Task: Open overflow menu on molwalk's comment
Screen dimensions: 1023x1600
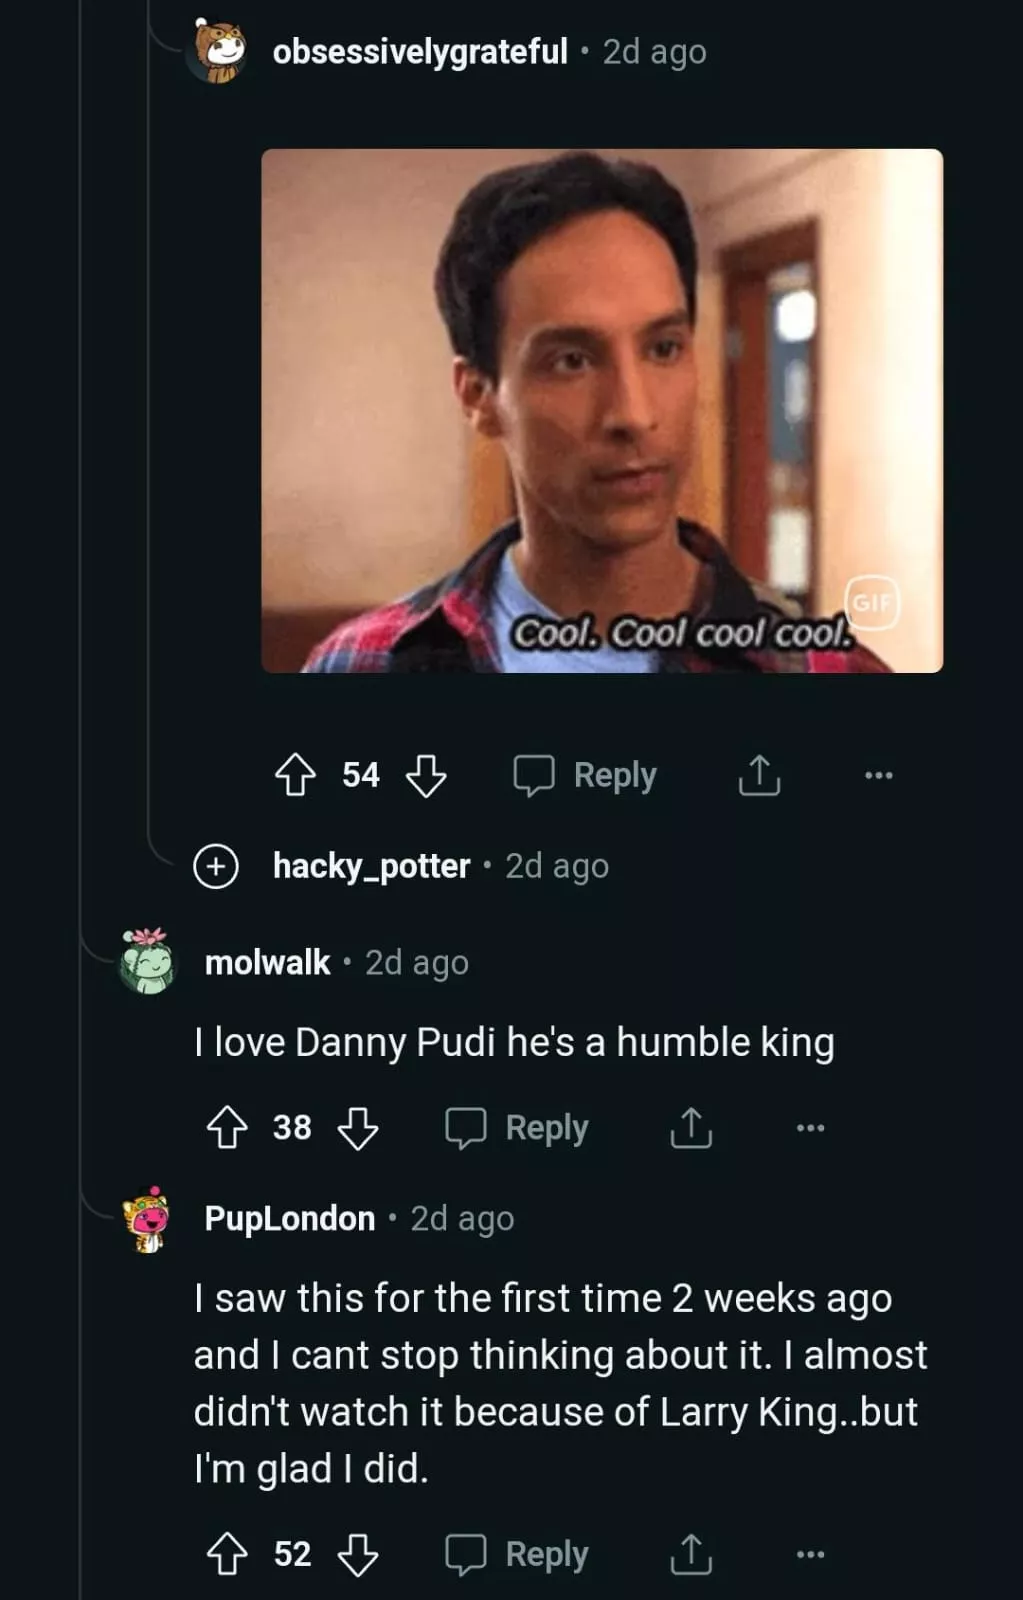Action: (810, 1128)
